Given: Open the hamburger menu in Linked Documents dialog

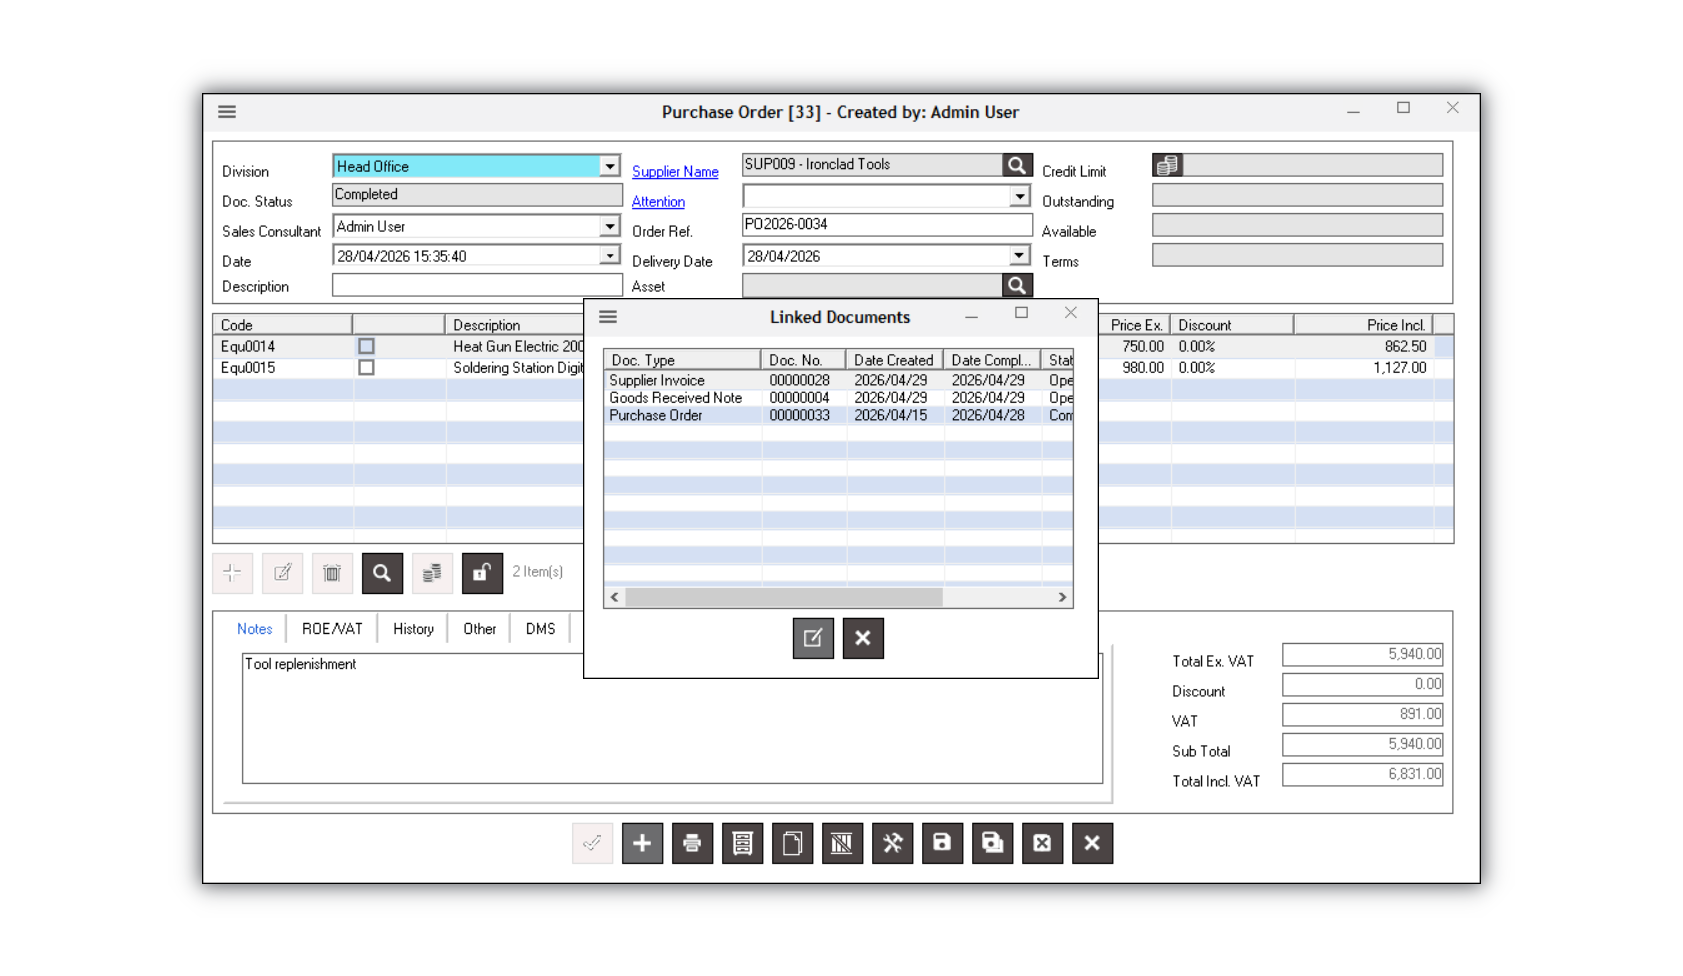Looking at the screenshot, I should (x=608, y=317).
